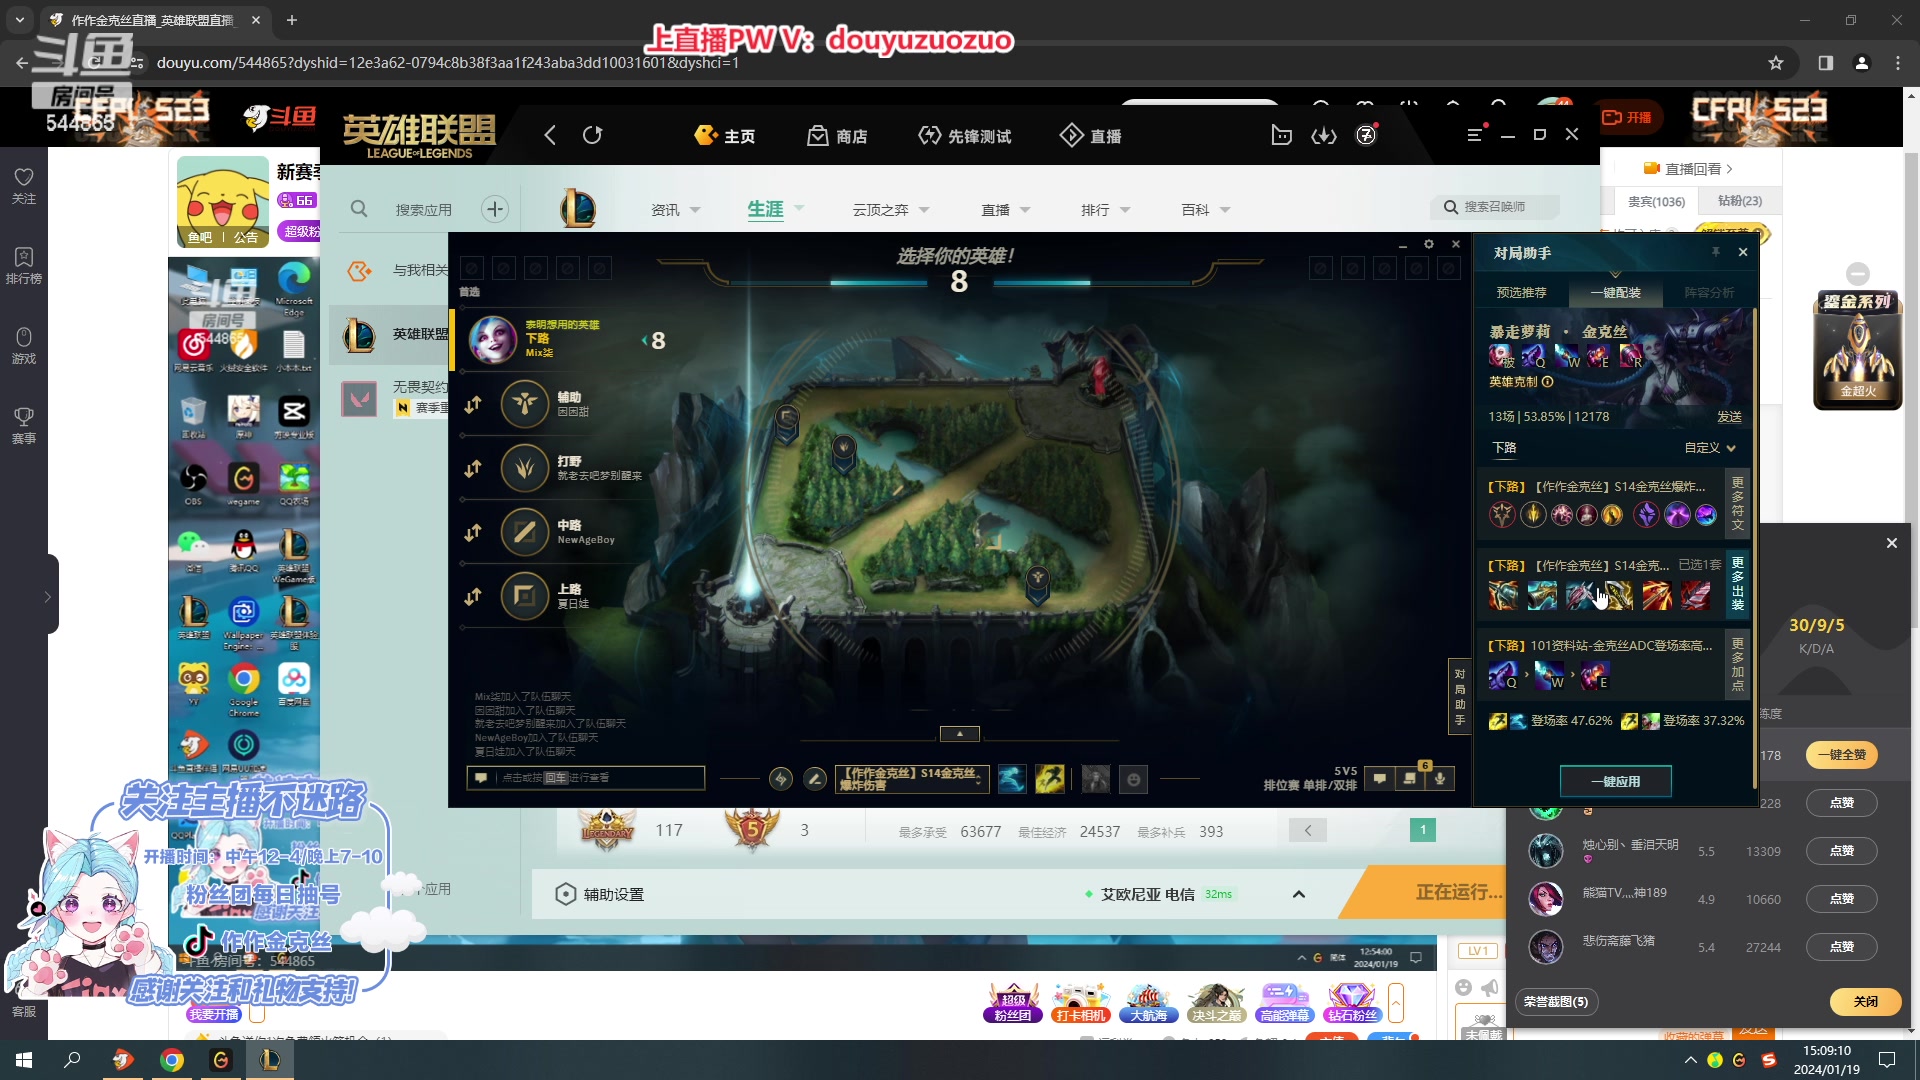Click 关闭 button in results panel

1865,1001
